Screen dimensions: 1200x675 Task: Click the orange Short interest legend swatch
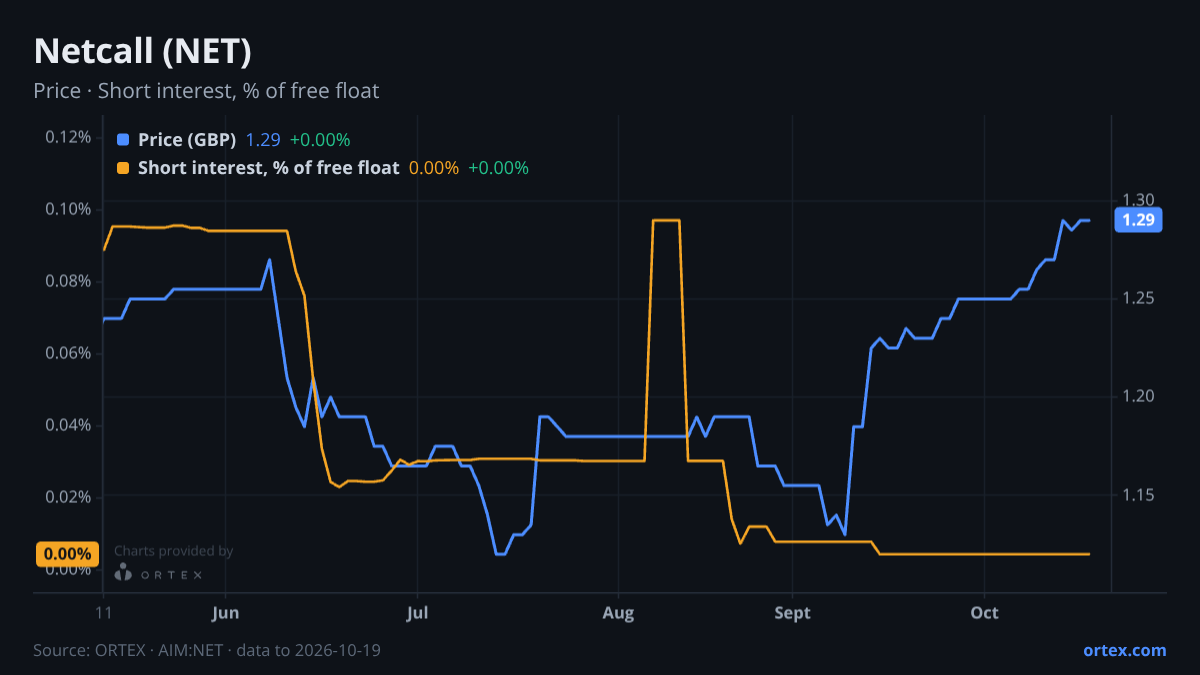123,168
